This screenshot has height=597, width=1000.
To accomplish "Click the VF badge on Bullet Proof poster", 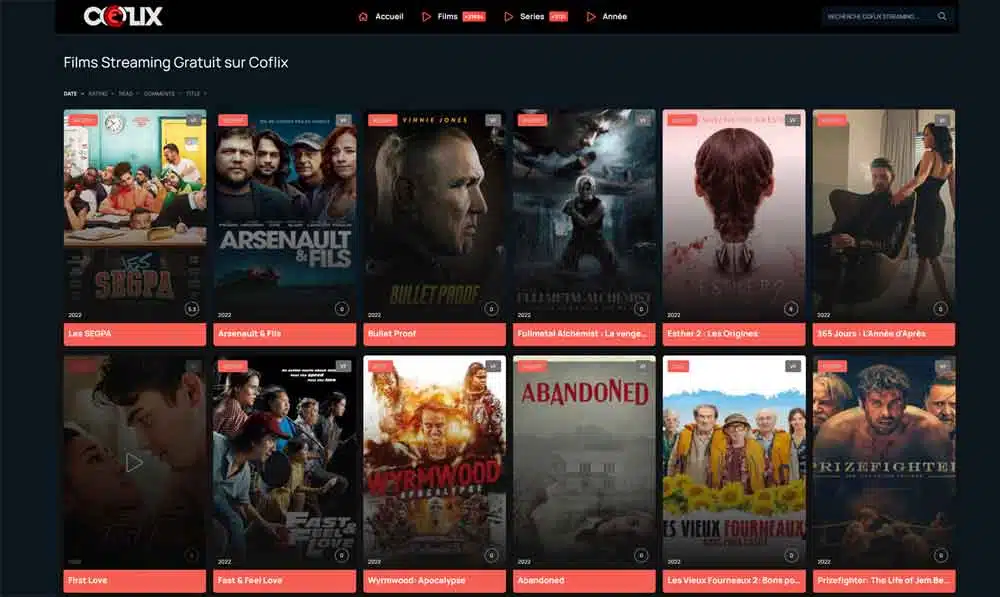I will [x=493, y=120].
